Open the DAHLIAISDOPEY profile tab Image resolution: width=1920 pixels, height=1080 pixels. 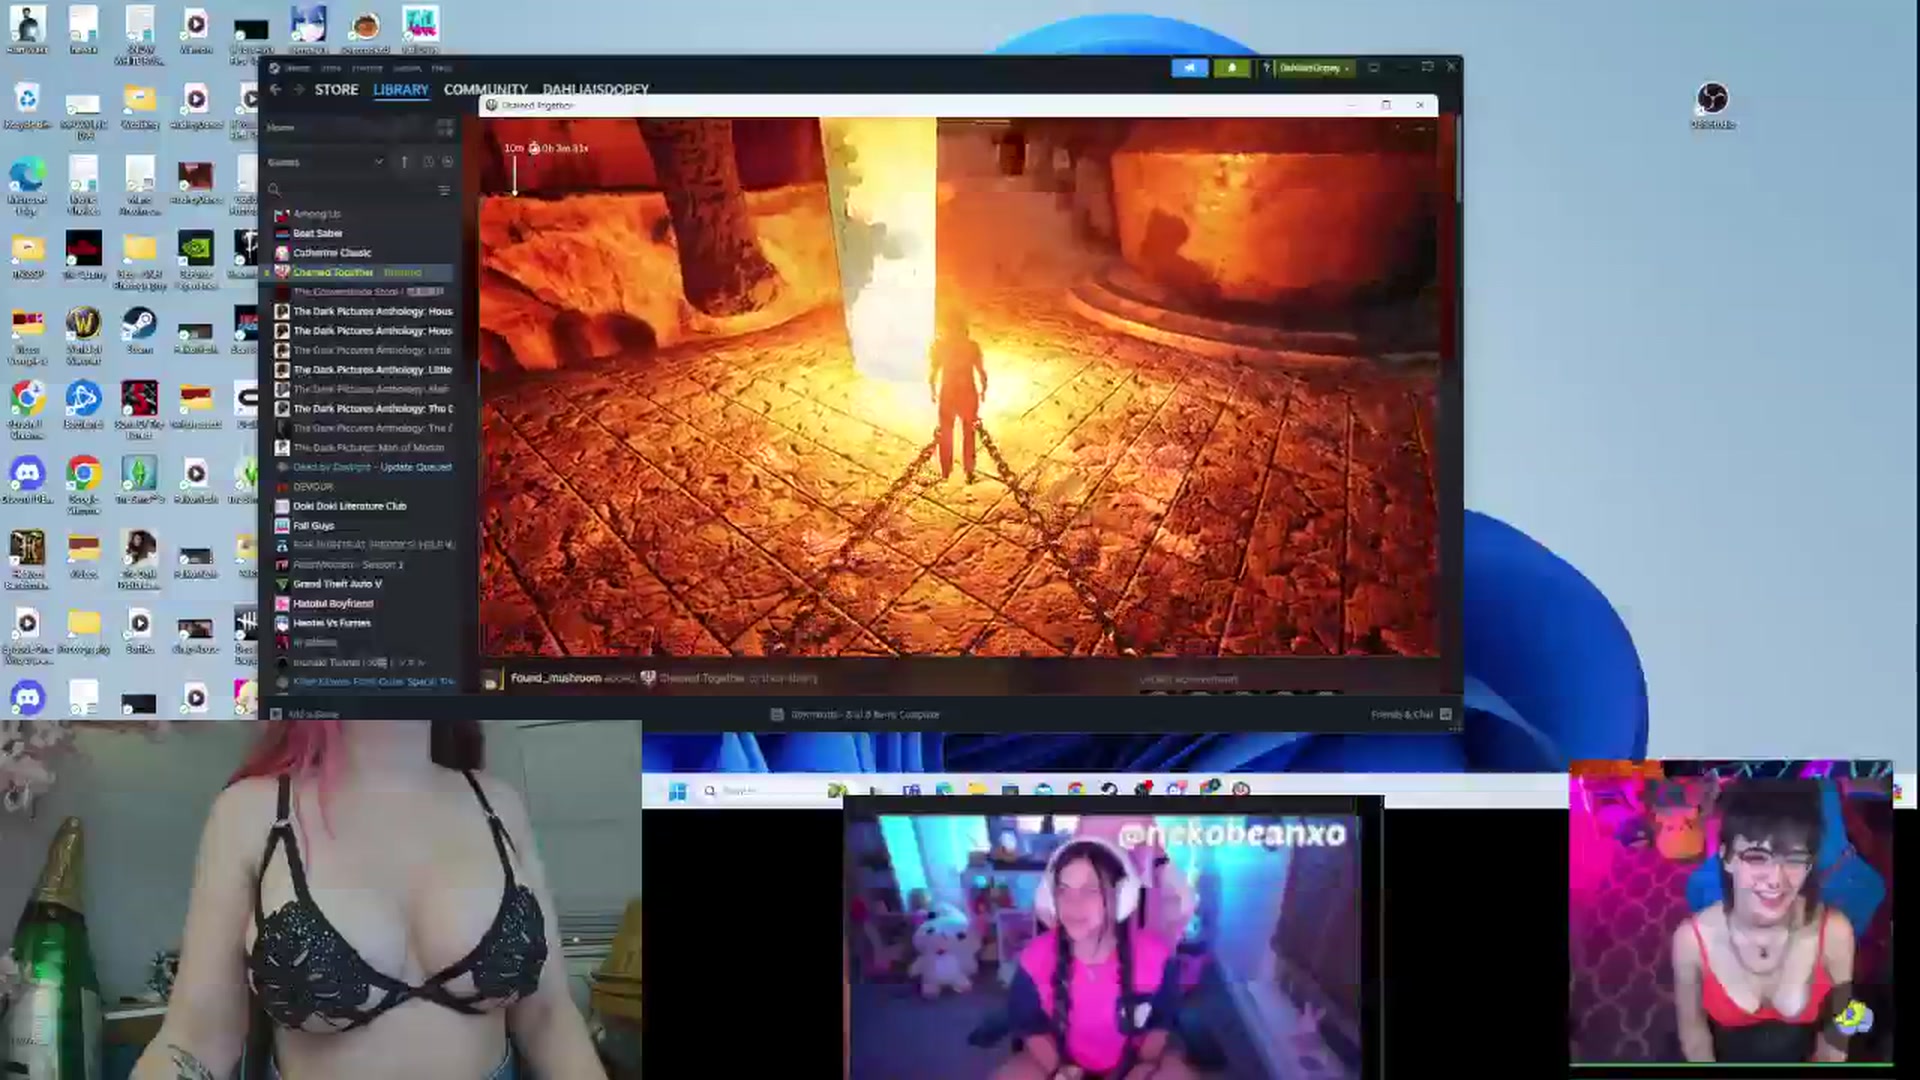(595, 89)
